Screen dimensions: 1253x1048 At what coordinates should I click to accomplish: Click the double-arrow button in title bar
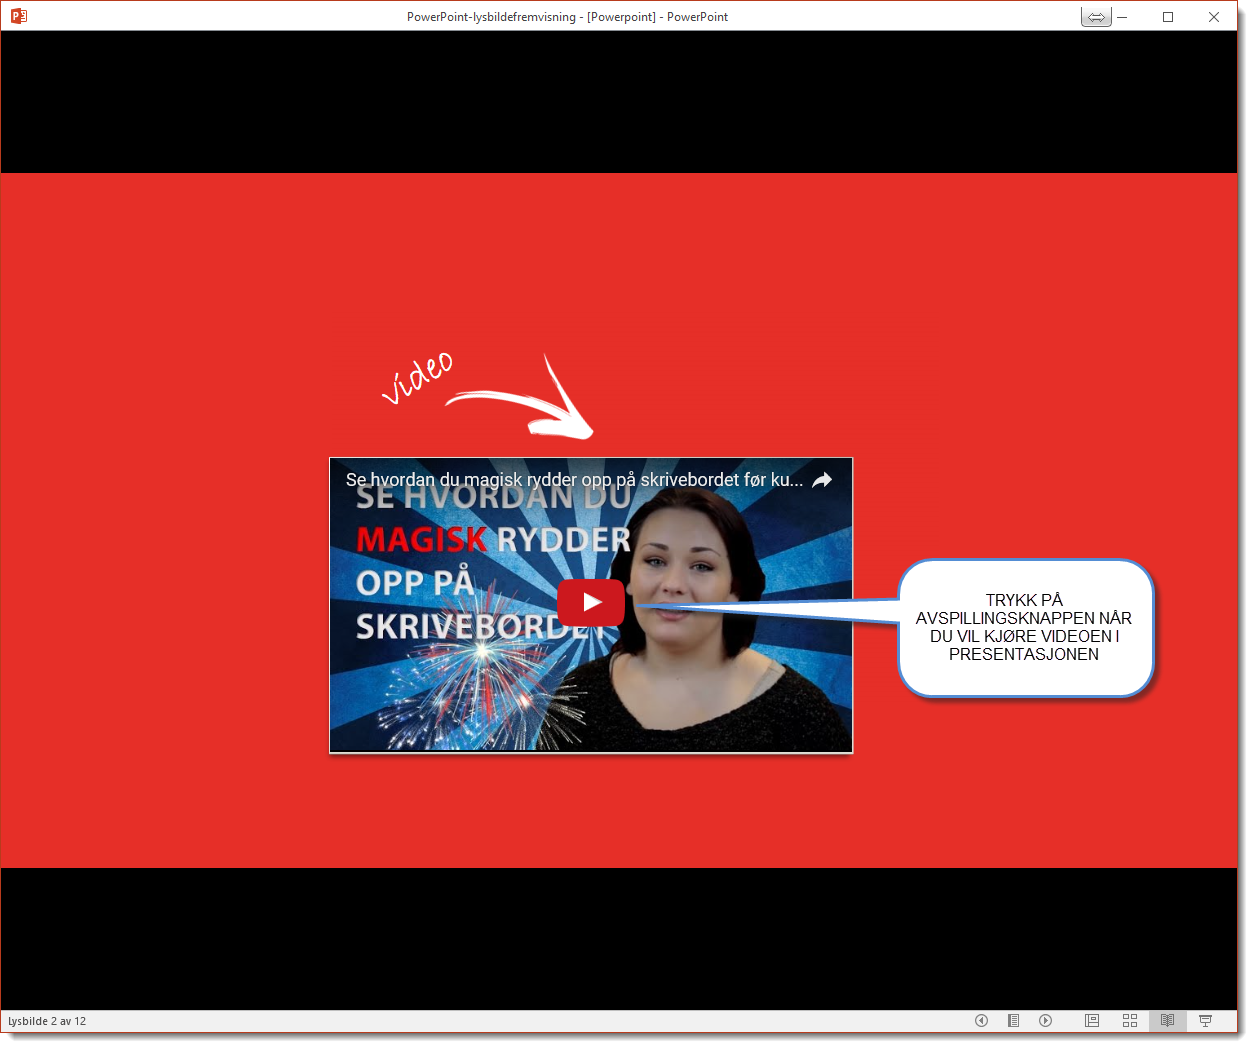[x=1096, y=17]
